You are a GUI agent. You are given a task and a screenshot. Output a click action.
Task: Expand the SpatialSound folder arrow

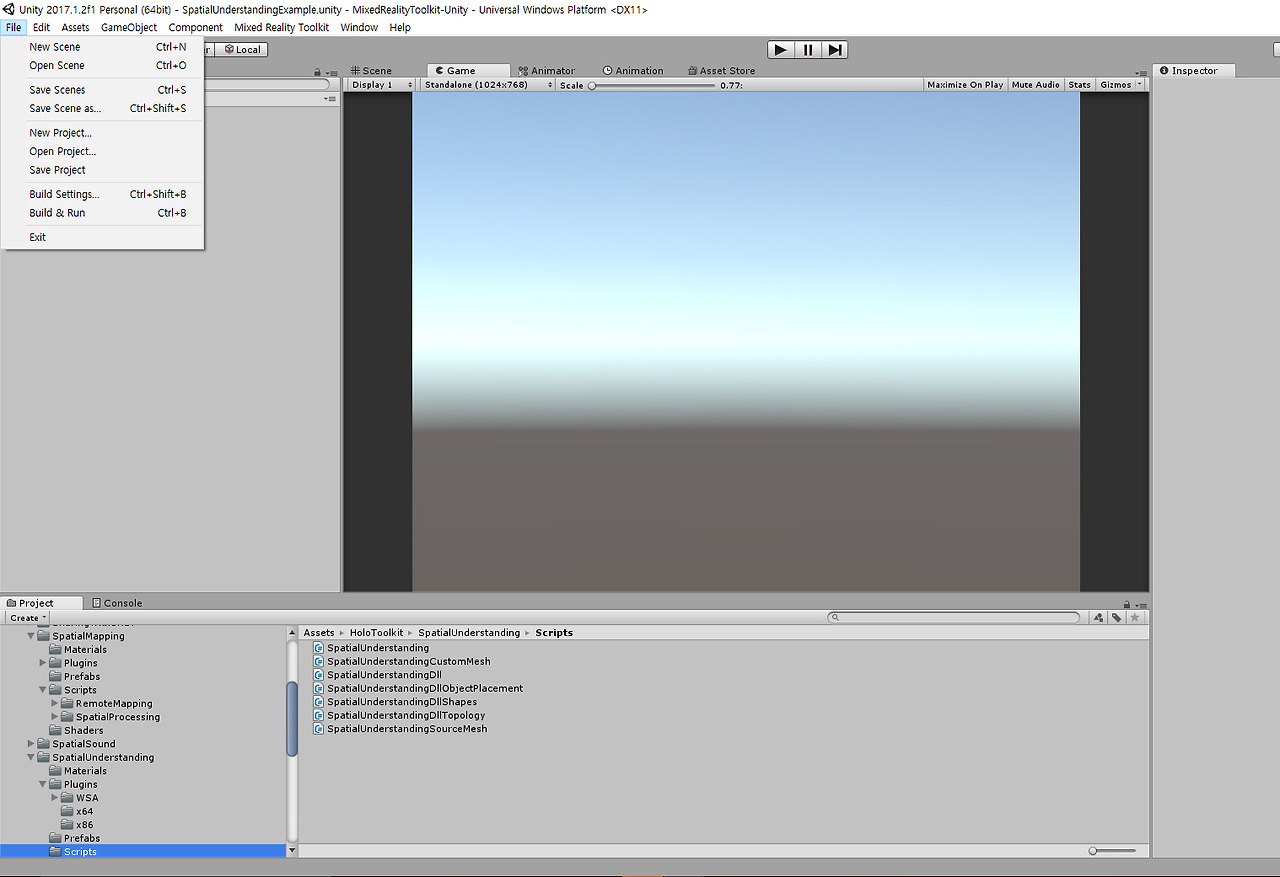[31, 744]
